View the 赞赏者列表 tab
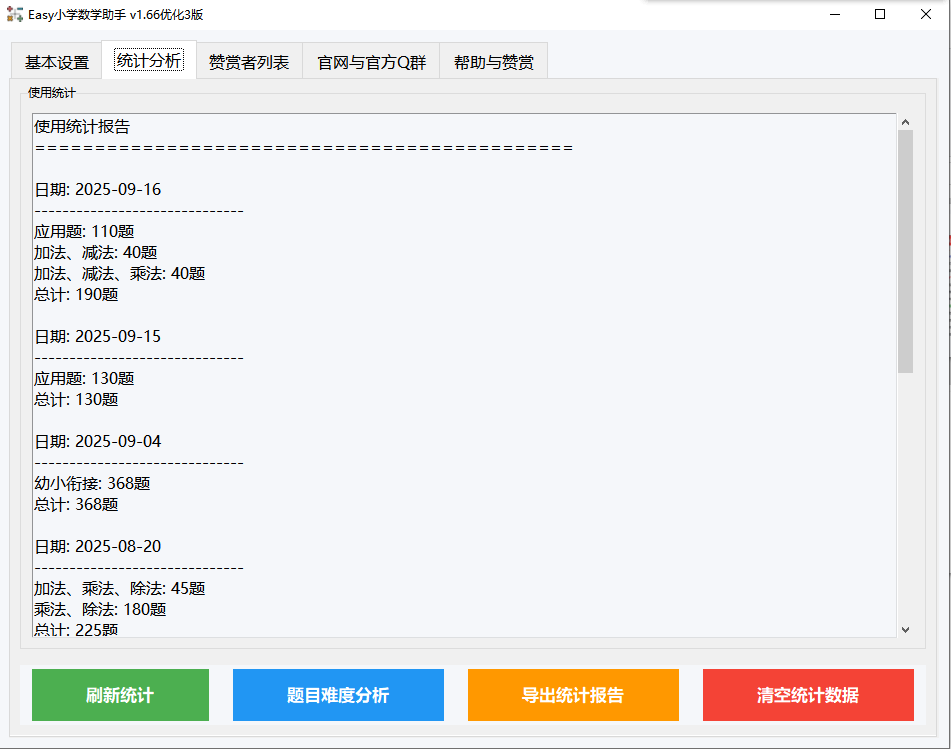Image resolution: width=951 pixels, height=749 pixels. click(x=250, y=60)
